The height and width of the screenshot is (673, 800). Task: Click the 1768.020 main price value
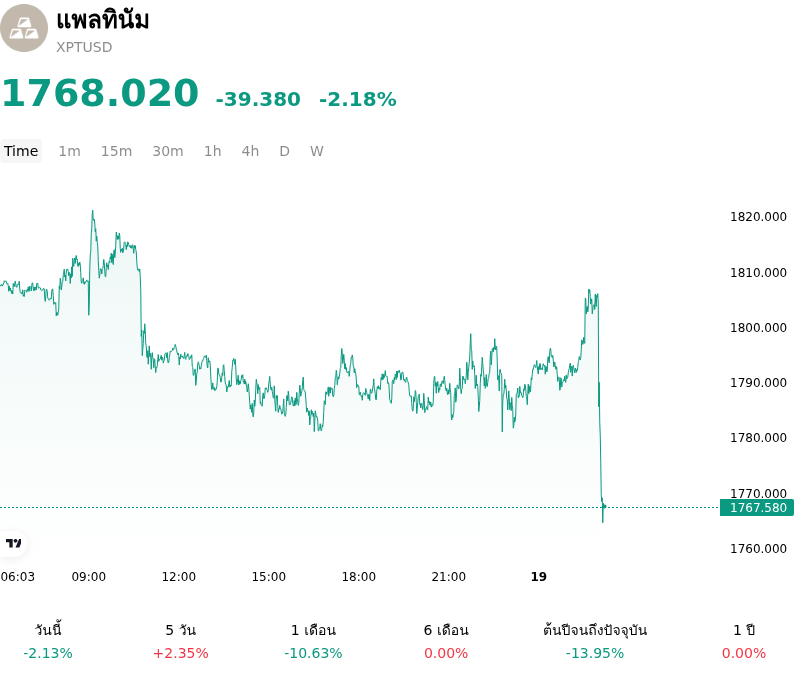100,93
